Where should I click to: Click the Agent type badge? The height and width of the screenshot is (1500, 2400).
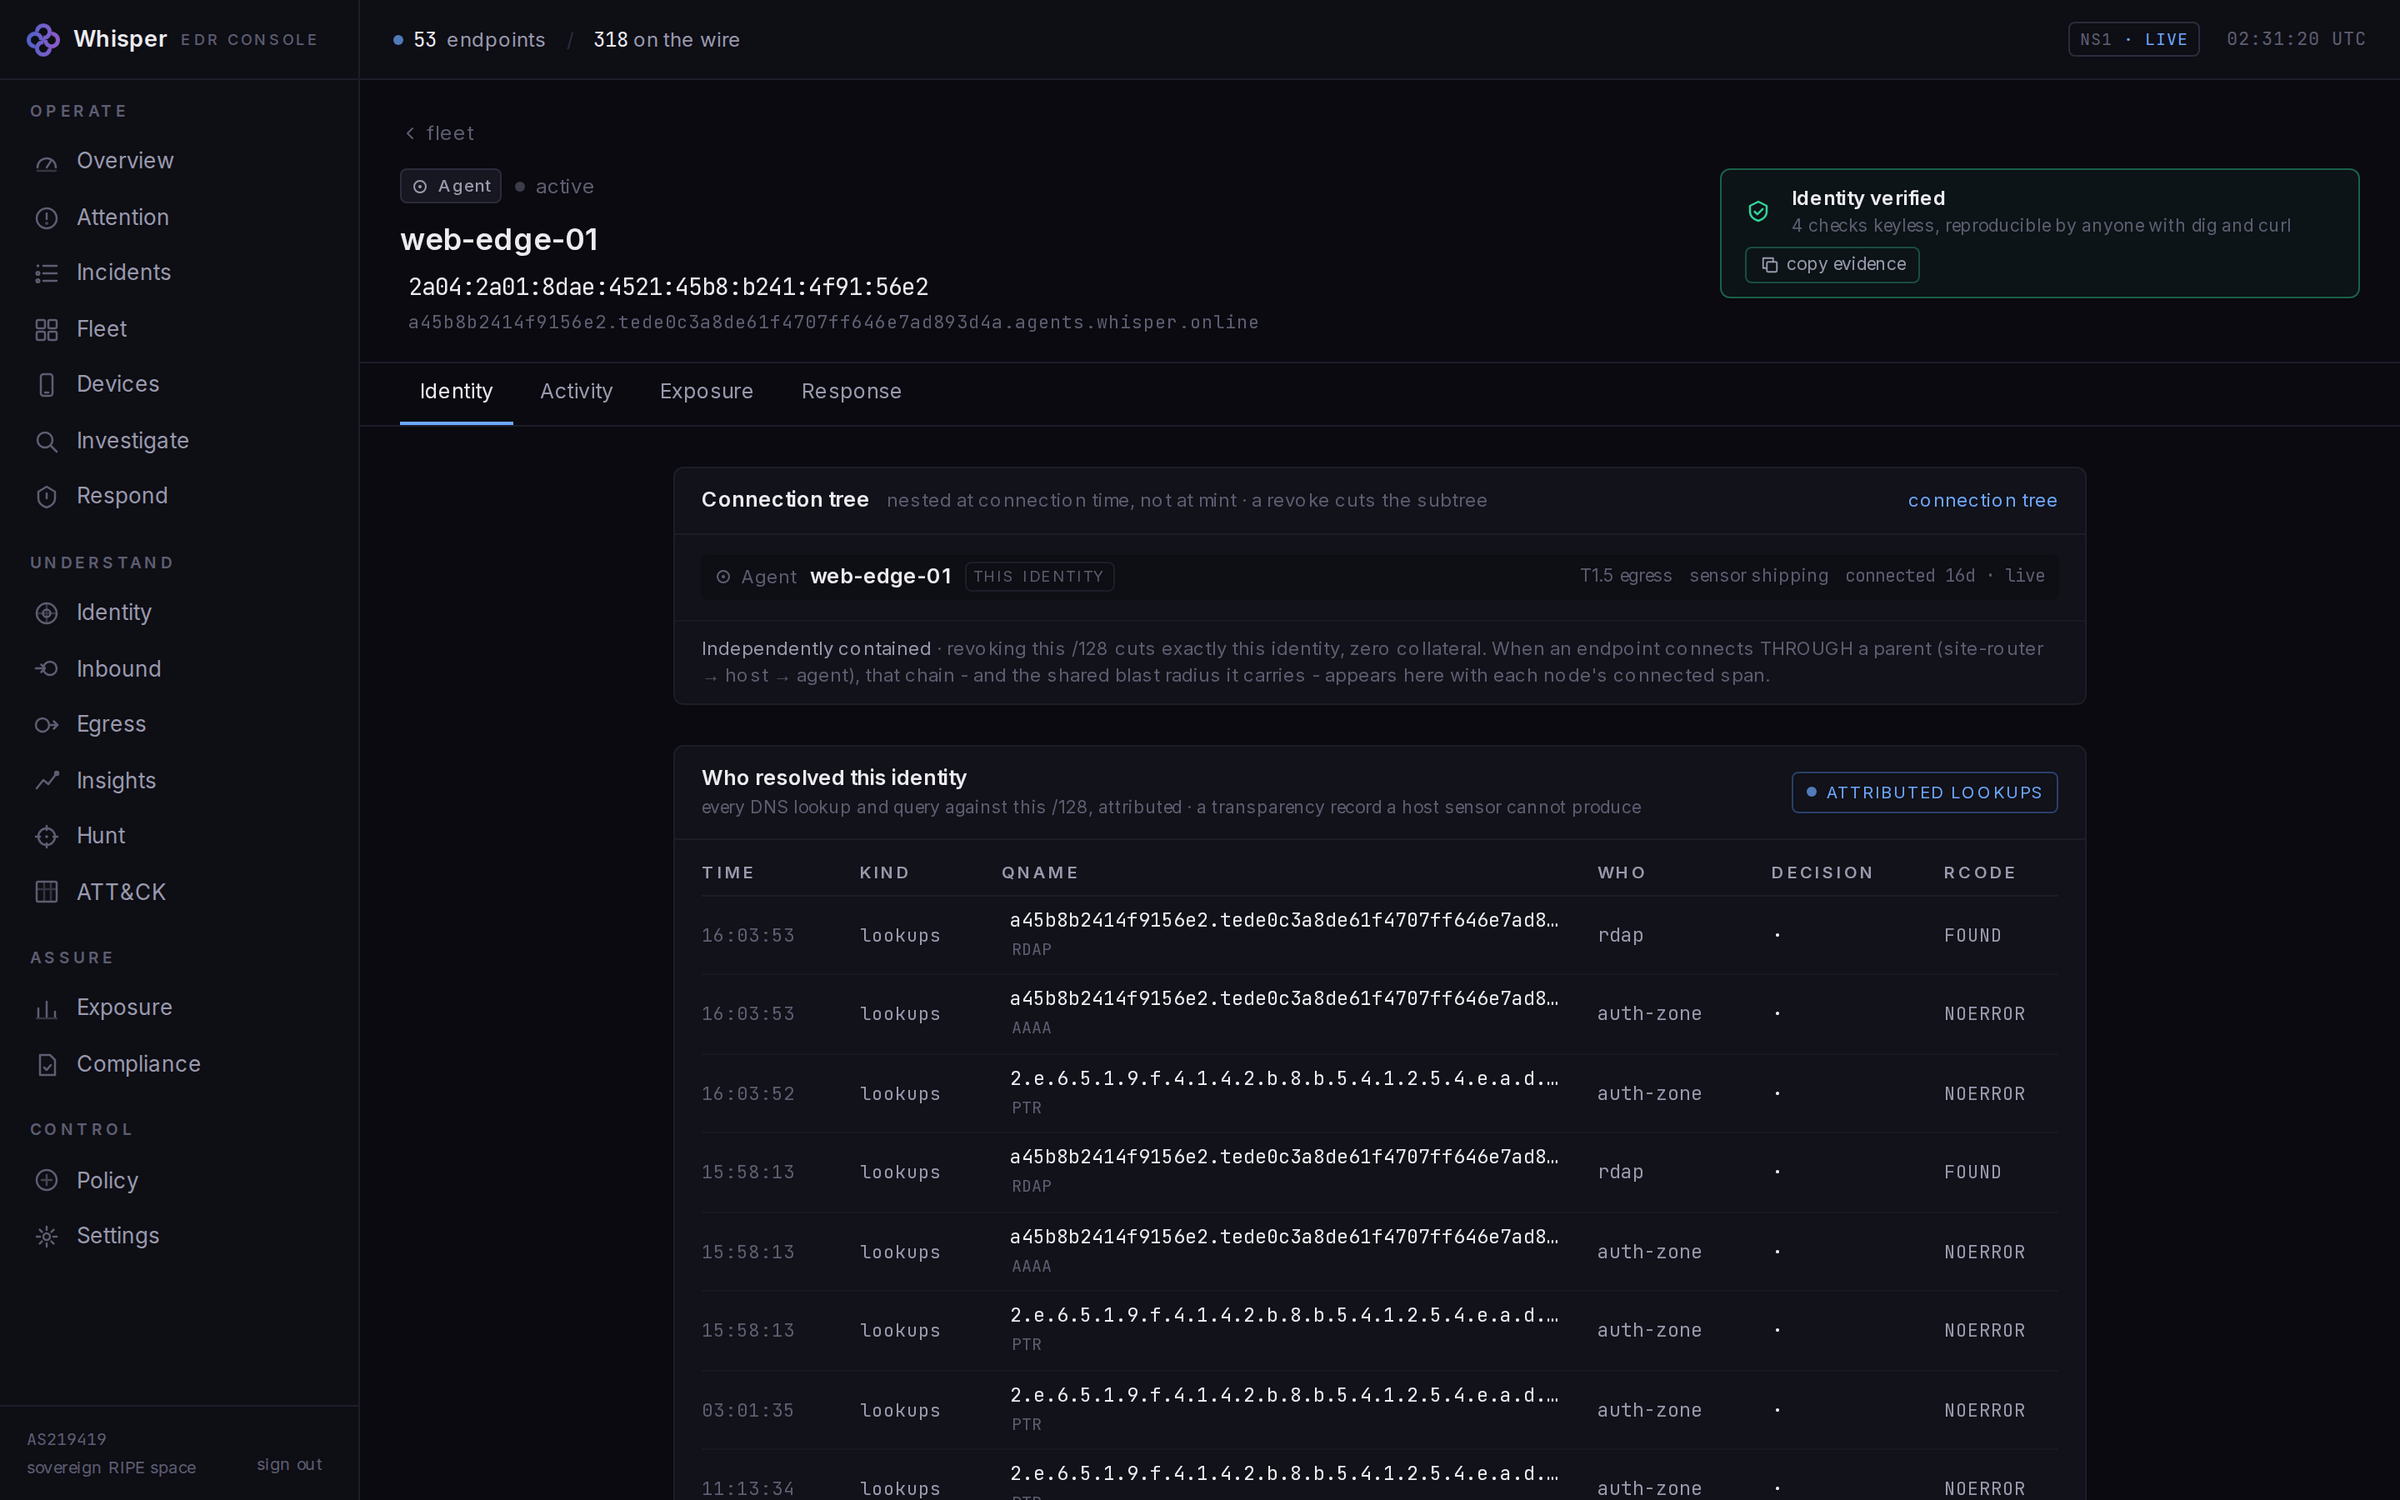coord(451,187)
